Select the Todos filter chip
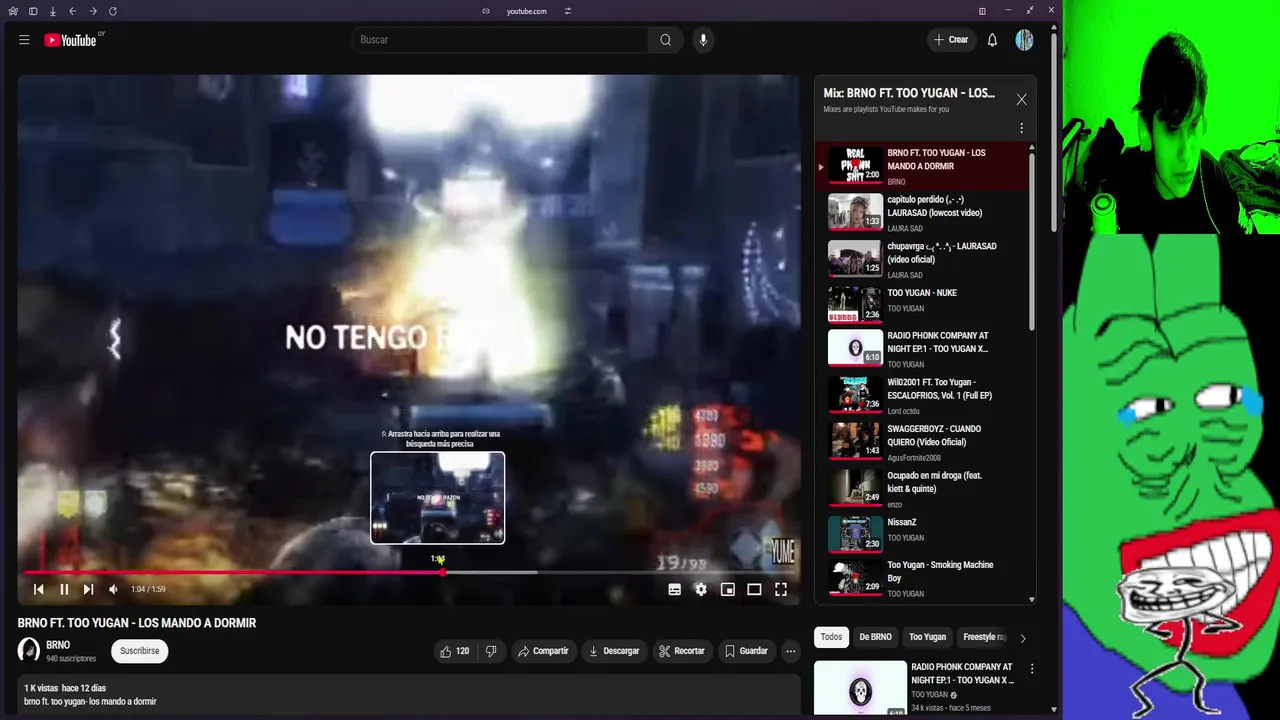The image size is (1280, 720). click(x=831, y=637)
